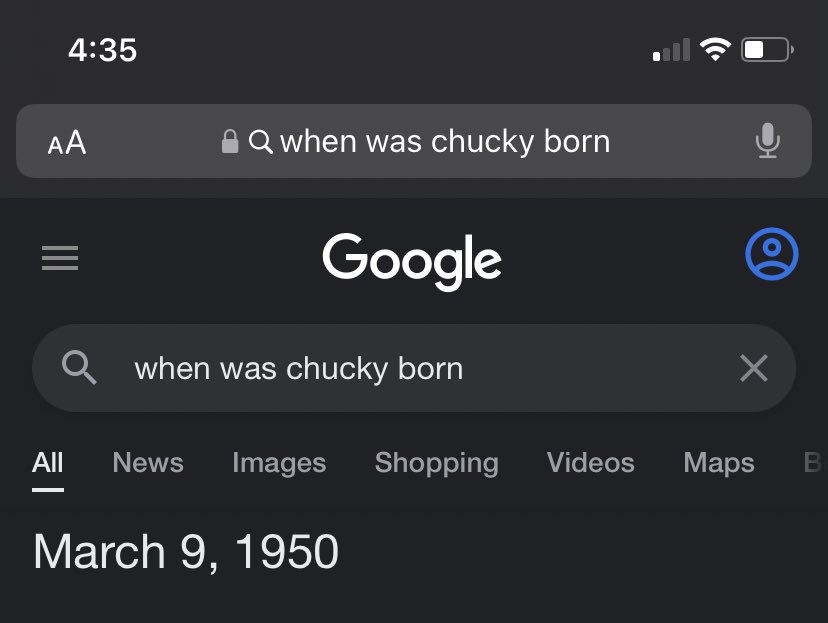Tap the March 9, 1950 answer
This screenshot has width=828, height=623.
186,552
